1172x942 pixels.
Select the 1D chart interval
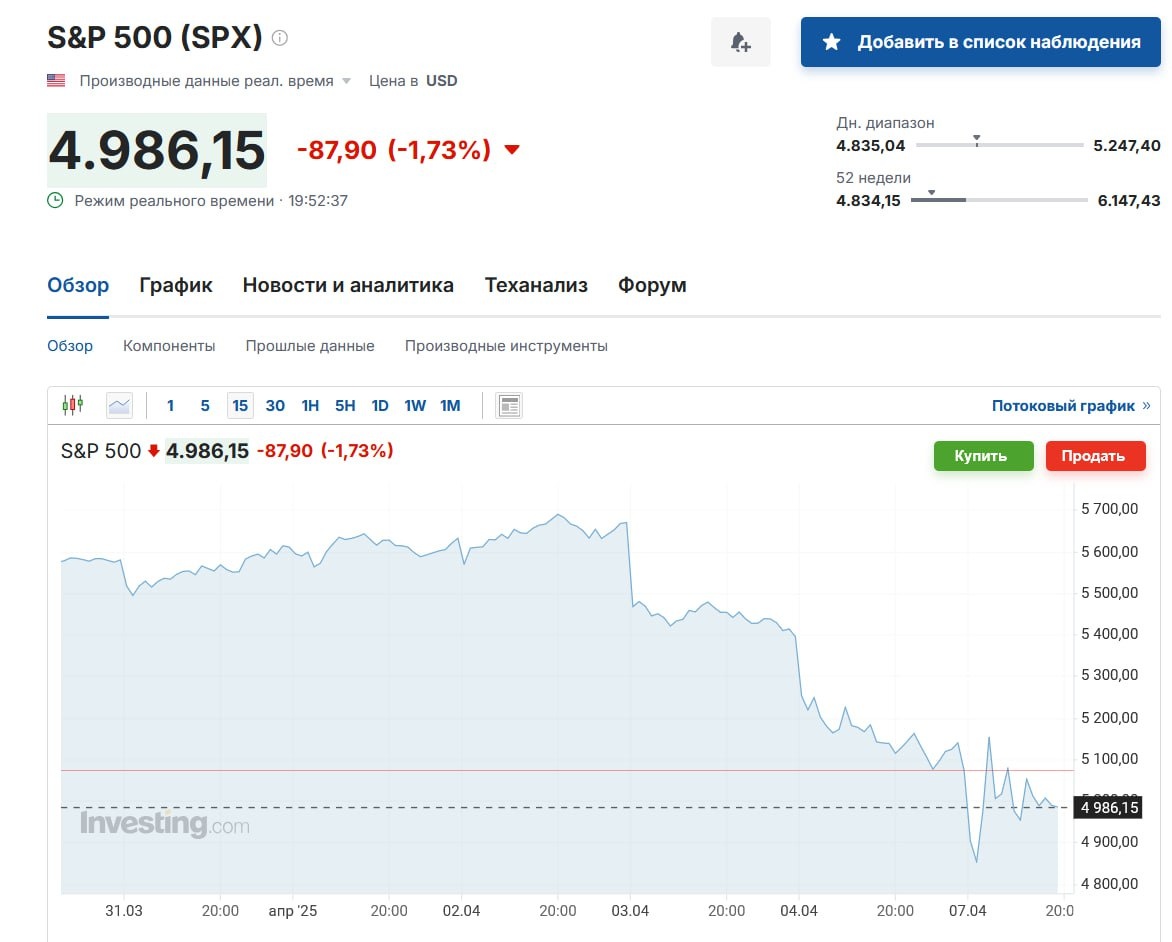tap(380, 405)
